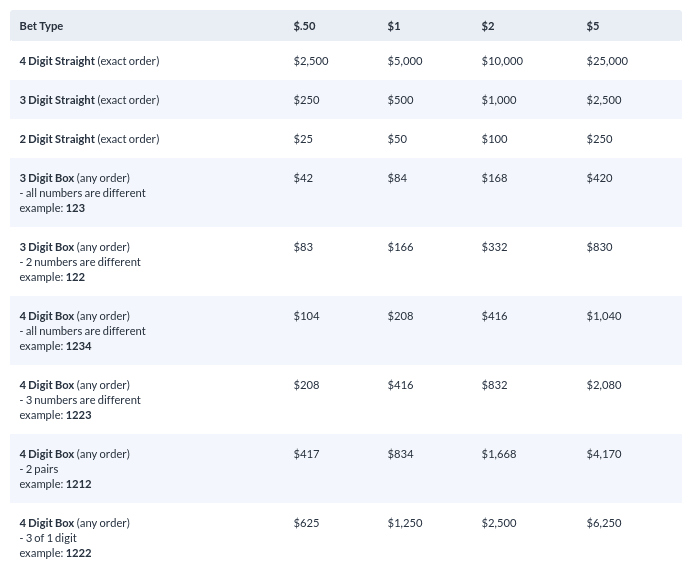Click the 4 Digit Straight row label
Screen dimensions: 694x572
[x=89, y=61]
